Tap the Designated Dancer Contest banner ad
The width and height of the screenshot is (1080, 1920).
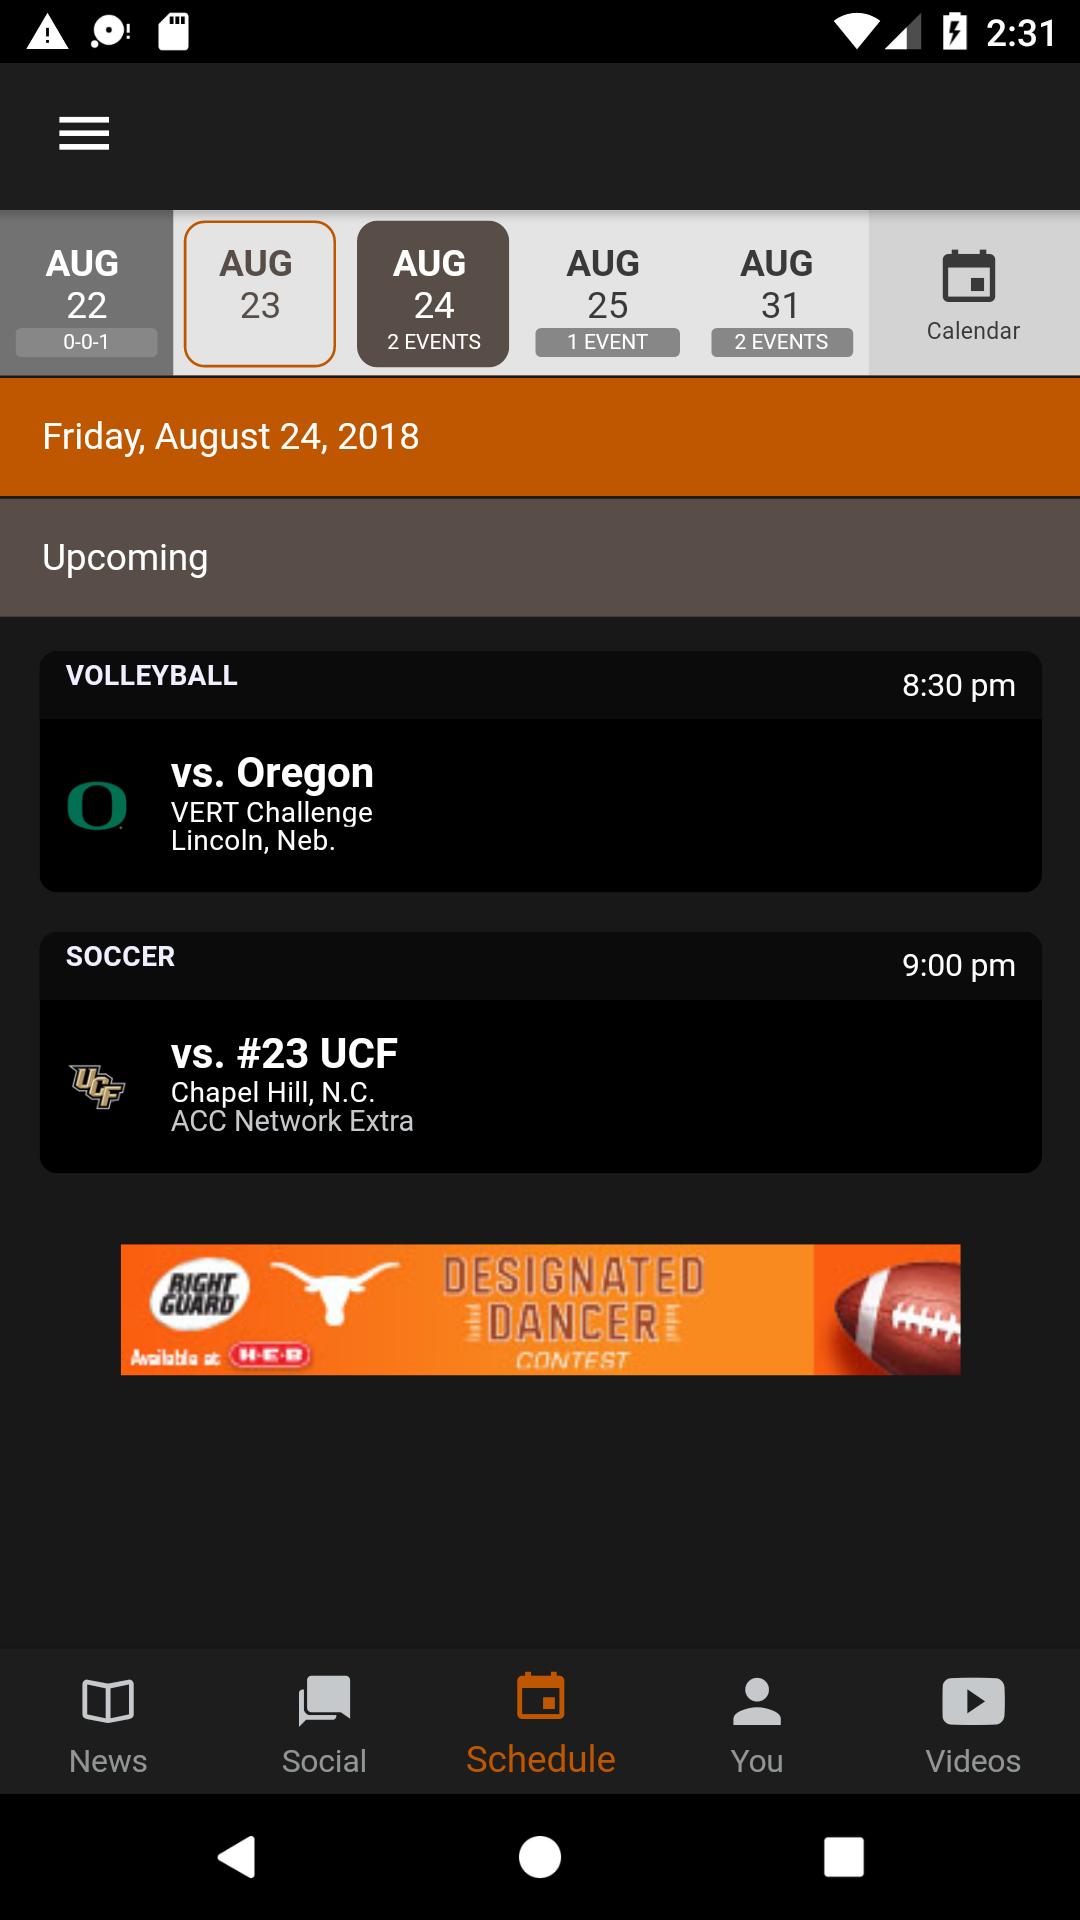tap(541, 1310)
